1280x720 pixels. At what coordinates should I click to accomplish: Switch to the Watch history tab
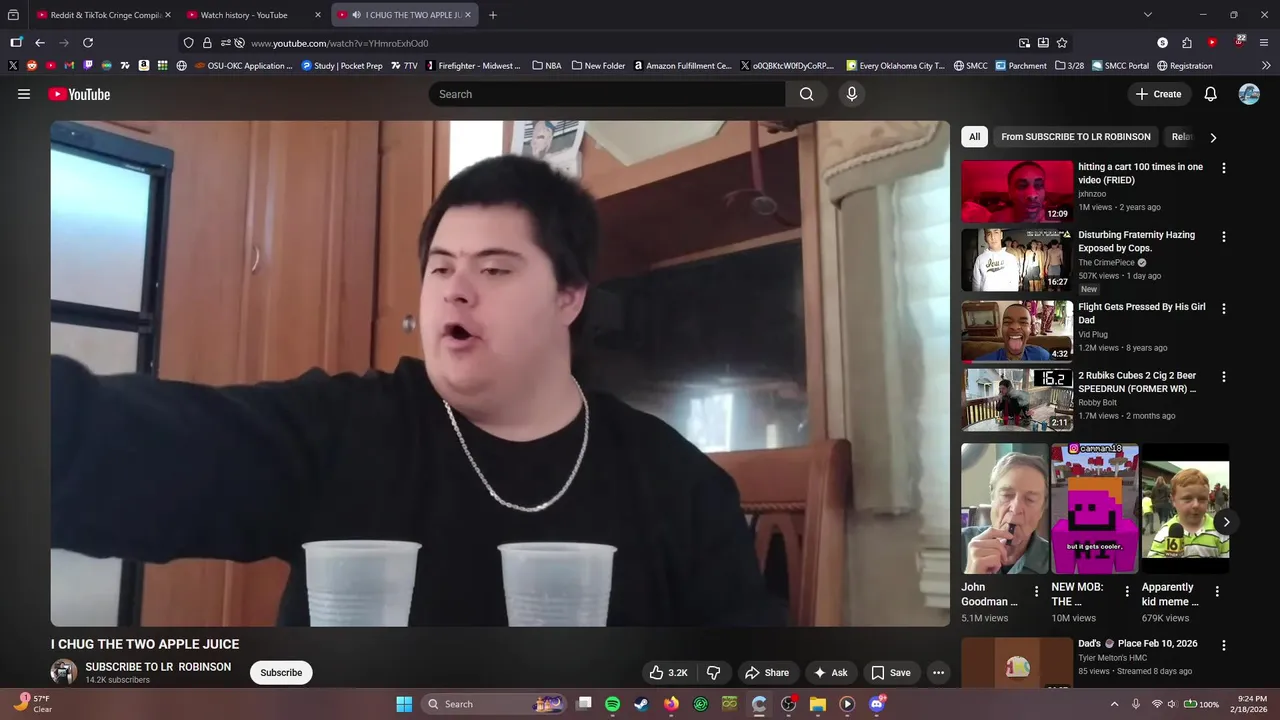(x=252, y=15)
